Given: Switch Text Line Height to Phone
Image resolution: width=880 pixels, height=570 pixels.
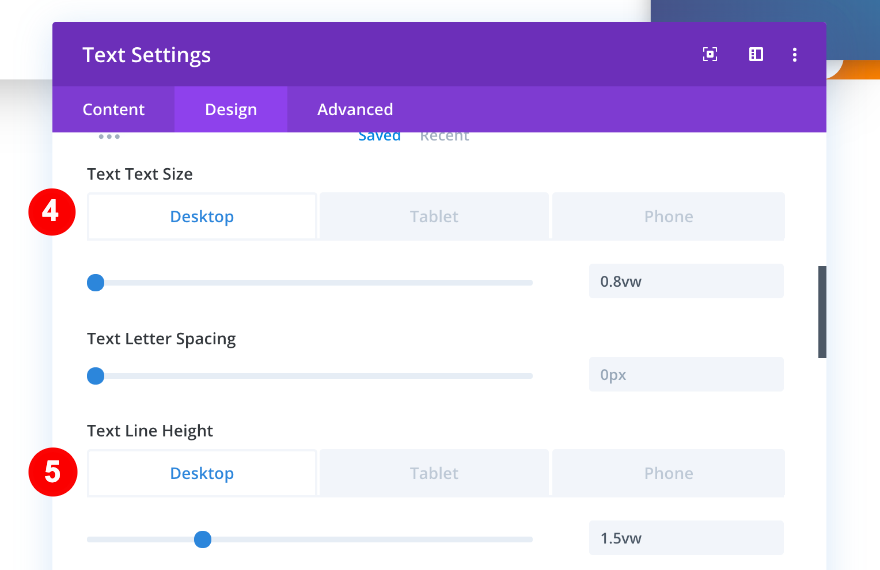Looking at the screenshot, I should [668, 474].
